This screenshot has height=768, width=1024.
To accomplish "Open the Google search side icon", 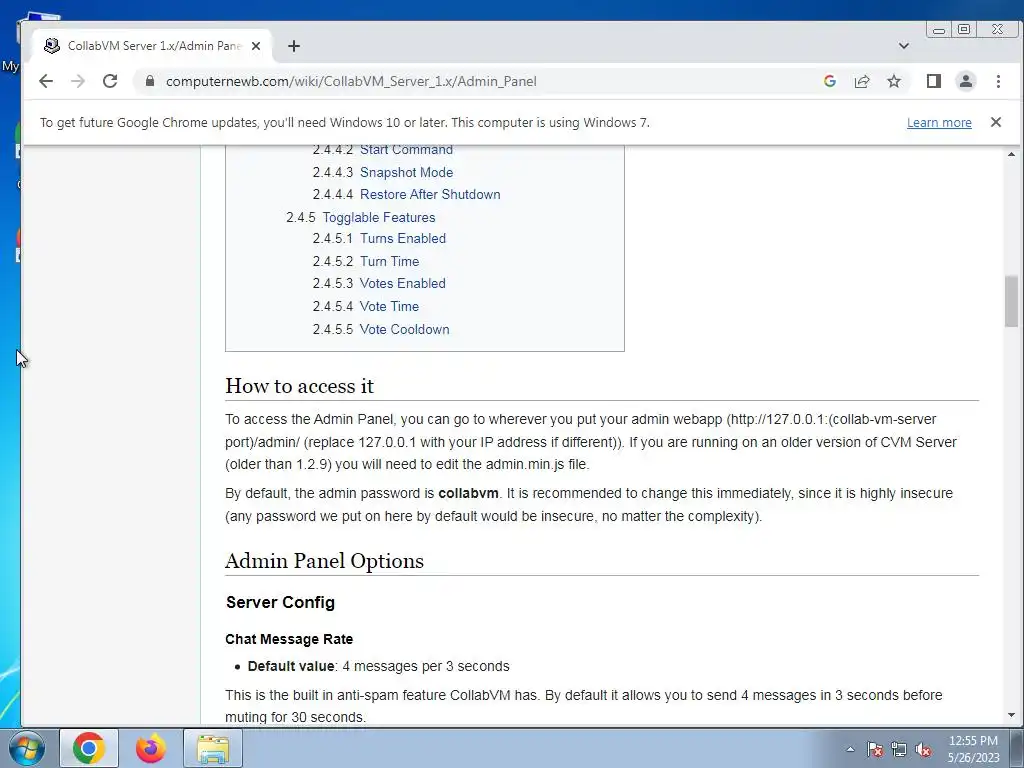I will tap(830, 81).
